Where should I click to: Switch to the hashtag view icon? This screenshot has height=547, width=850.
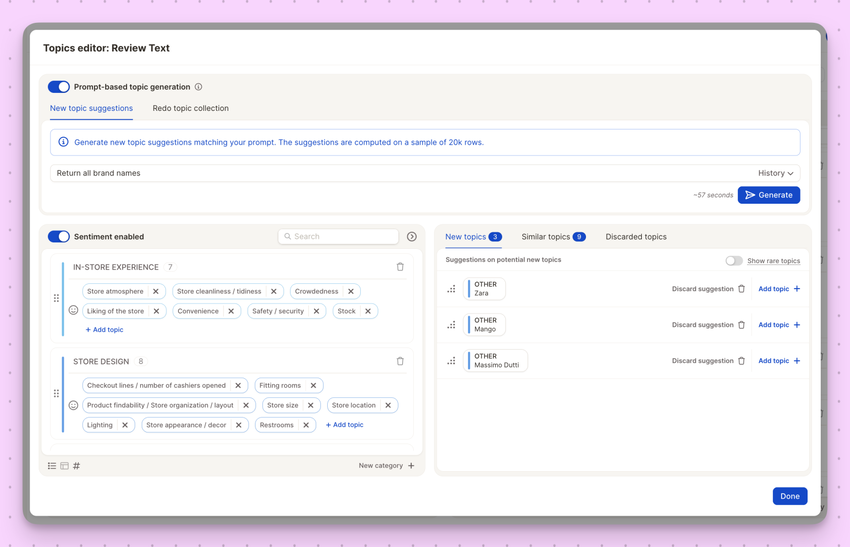[76, 466]
